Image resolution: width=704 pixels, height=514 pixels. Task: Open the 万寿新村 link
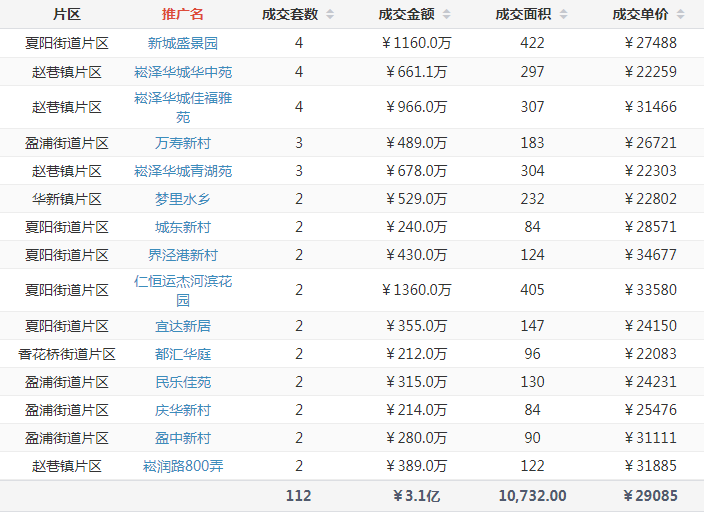(183, 143)
